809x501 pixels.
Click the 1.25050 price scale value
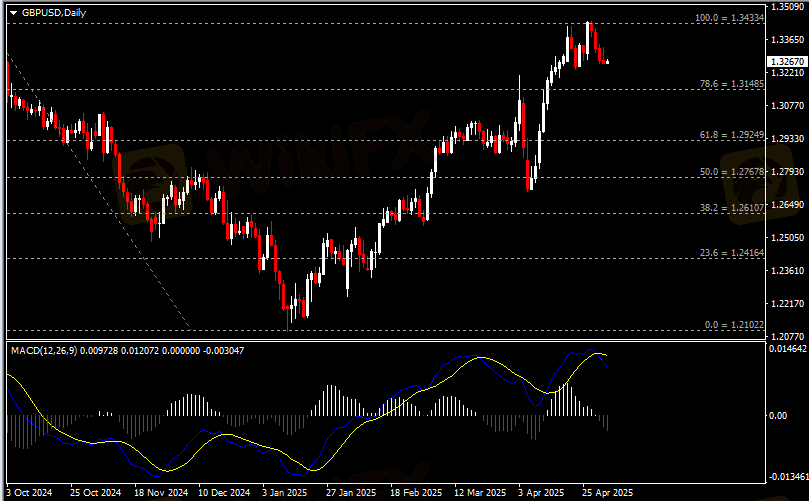(787, 238)
